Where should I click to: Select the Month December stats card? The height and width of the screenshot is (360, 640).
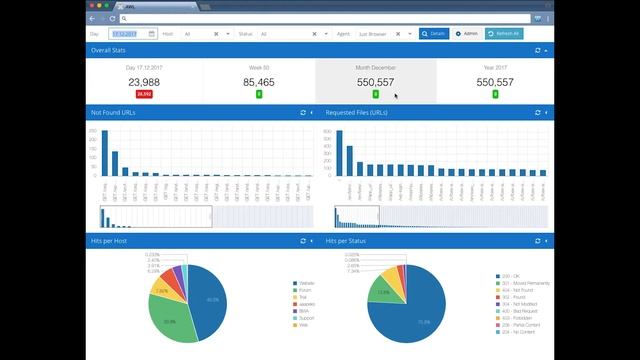coord(376,81)
